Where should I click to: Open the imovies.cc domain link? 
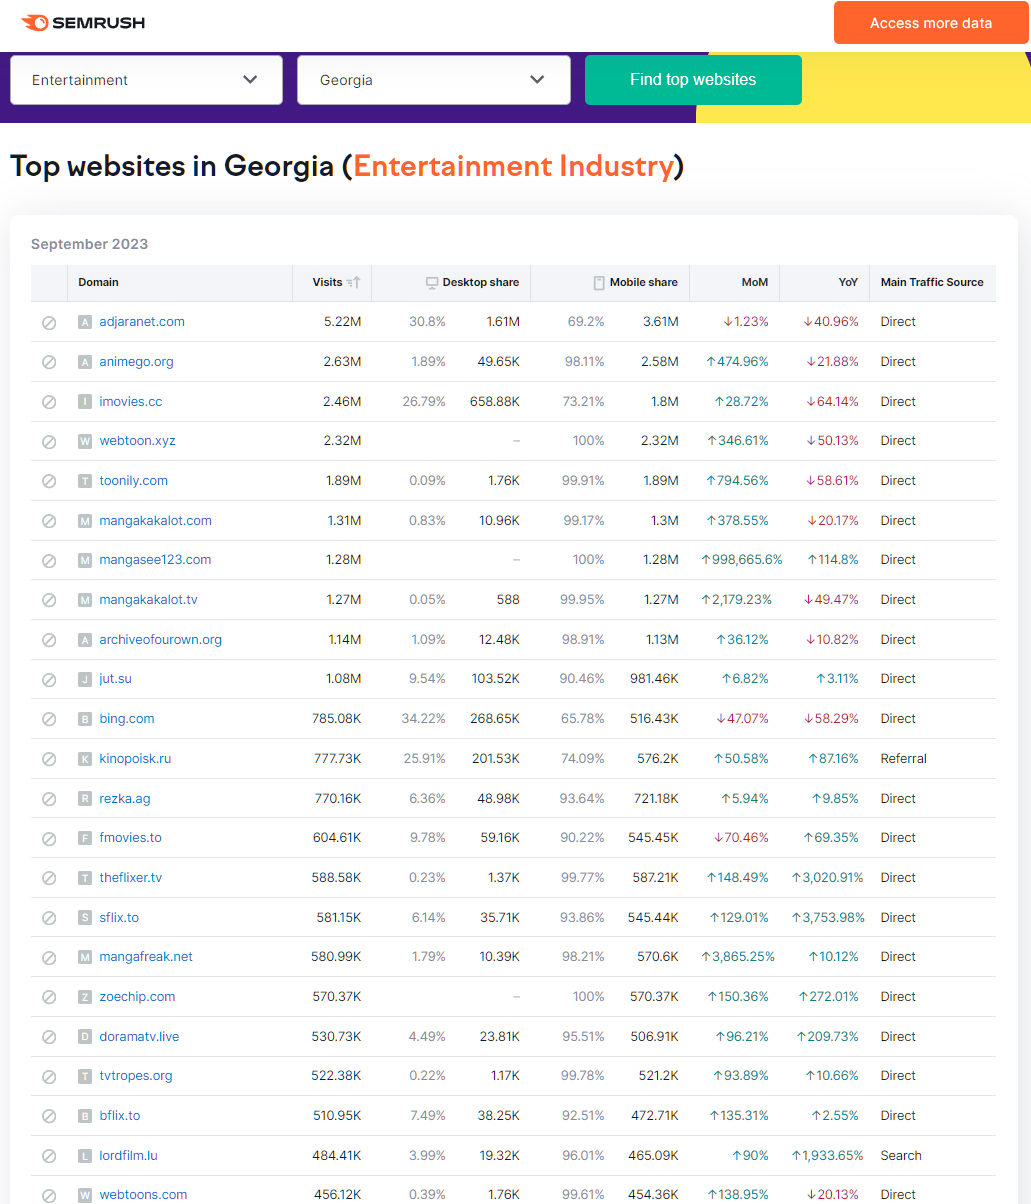(x=130, y=402)
